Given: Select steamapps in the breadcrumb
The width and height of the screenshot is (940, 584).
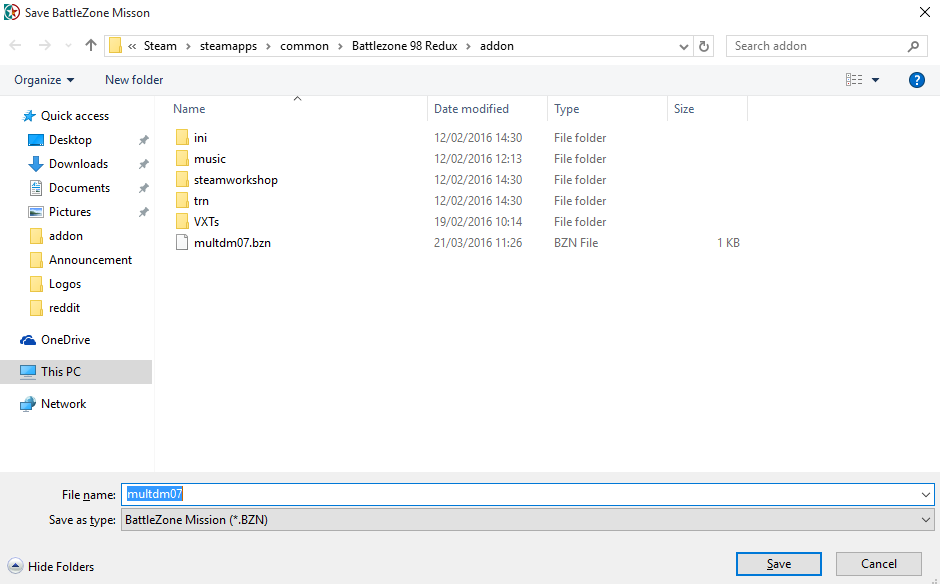Looking at the screenshot, I should [228, 46].
